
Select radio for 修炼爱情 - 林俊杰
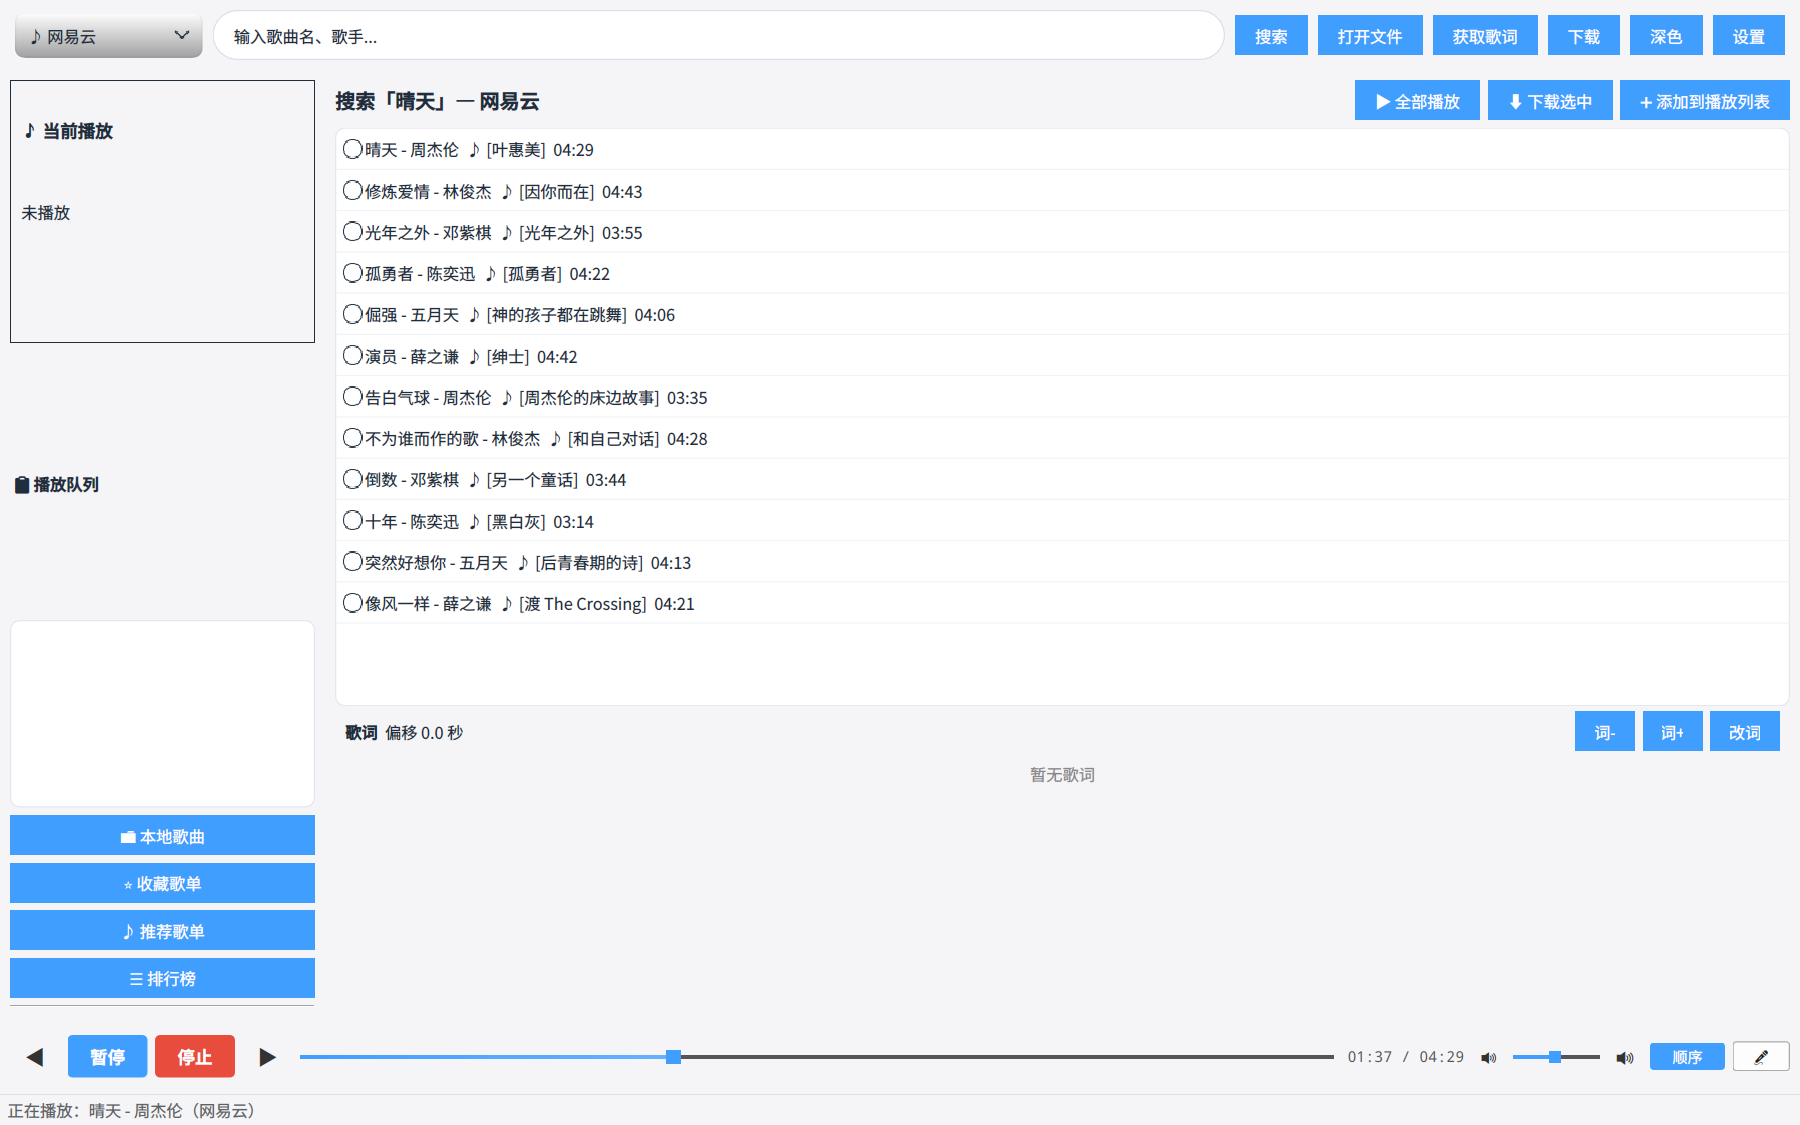[352, 190]
